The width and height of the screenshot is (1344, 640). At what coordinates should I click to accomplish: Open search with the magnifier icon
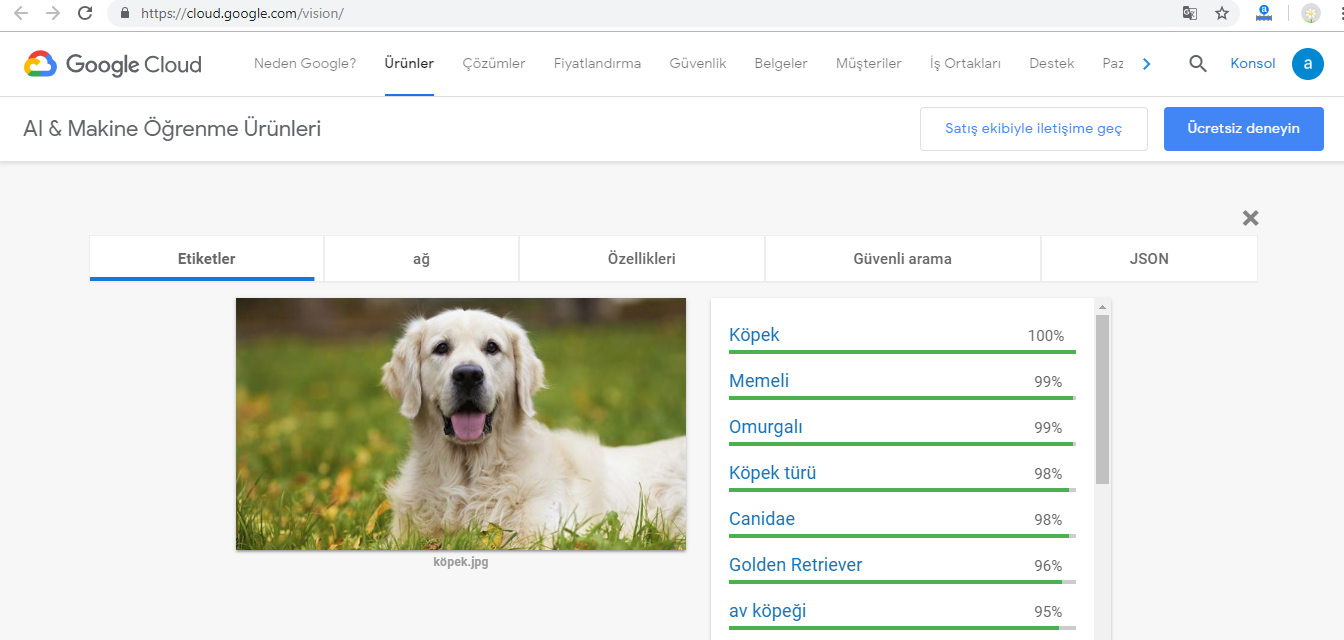click(1198, 63)
